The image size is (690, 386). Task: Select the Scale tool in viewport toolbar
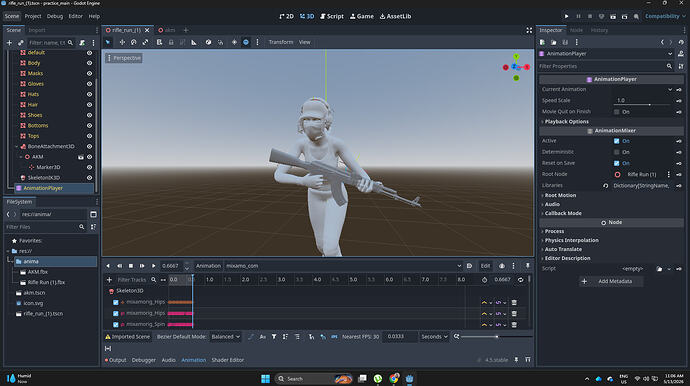[145, 42]
